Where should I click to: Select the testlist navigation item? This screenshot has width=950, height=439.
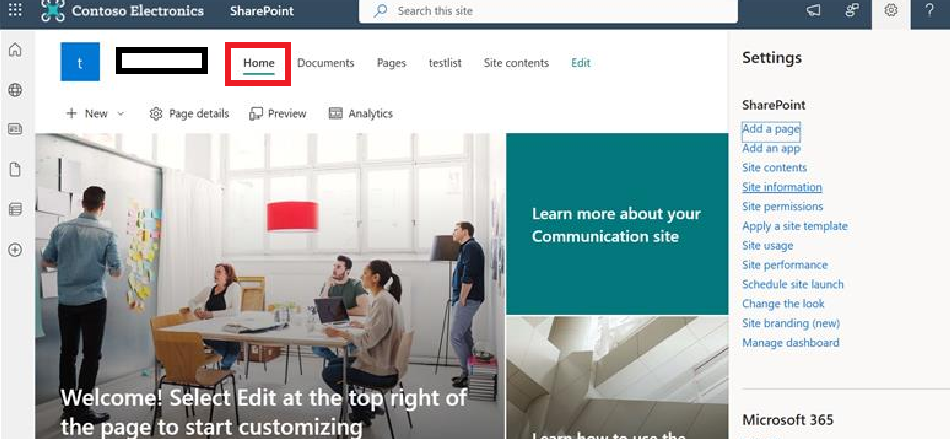click(445, 63)
